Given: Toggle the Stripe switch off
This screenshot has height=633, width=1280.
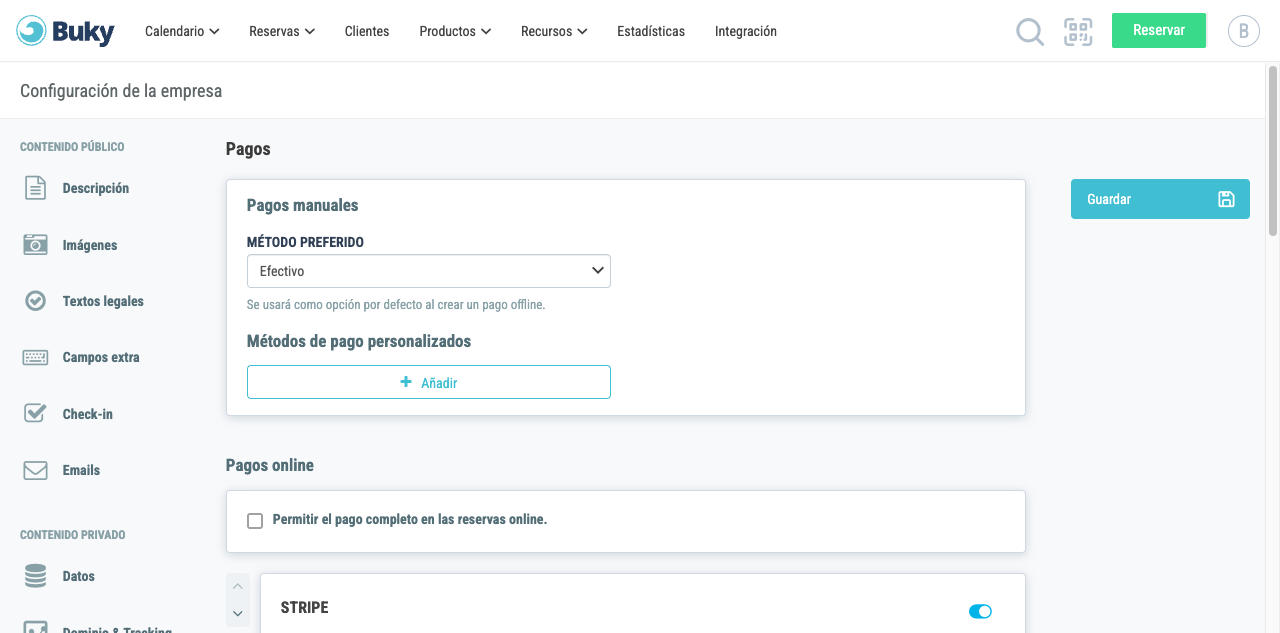Looking at the screenshot, I should pyautogui.click(x=980, y=611).
